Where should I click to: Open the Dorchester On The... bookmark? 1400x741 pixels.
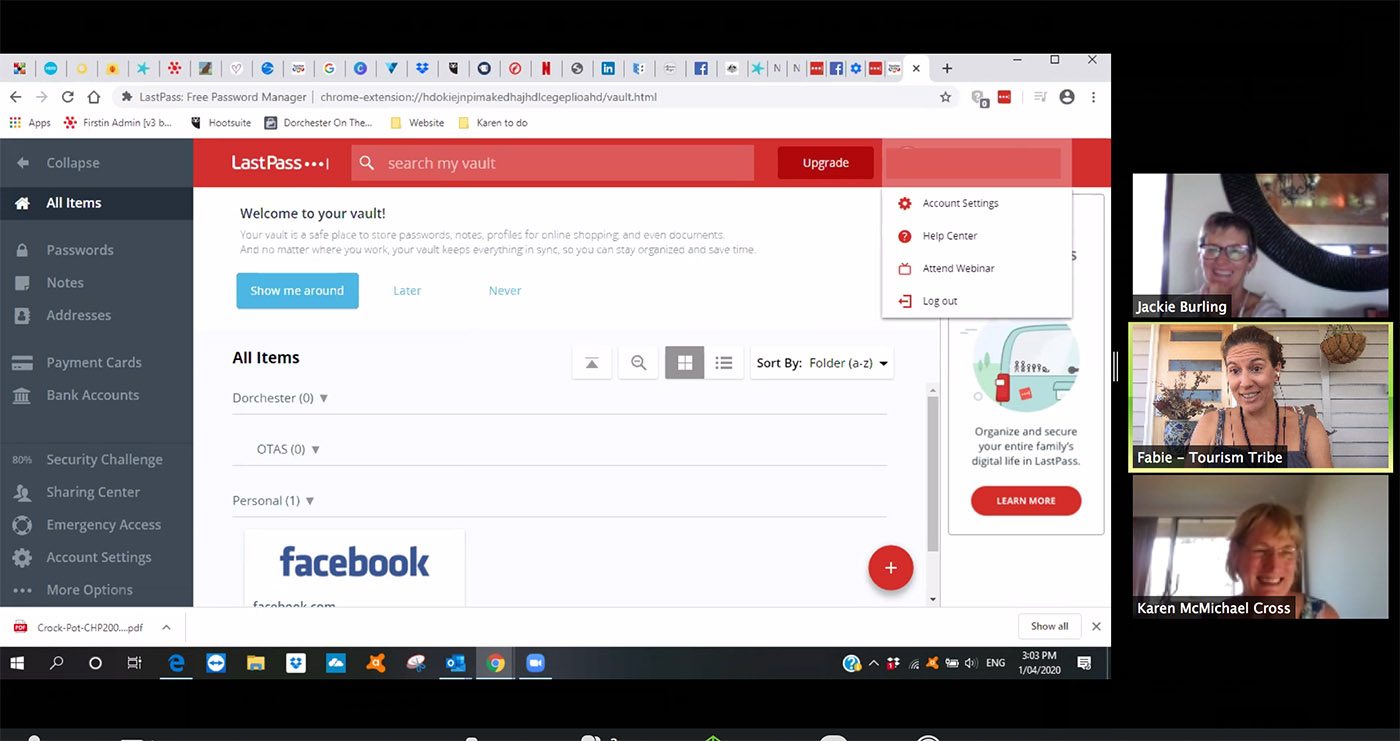point(318,123)
